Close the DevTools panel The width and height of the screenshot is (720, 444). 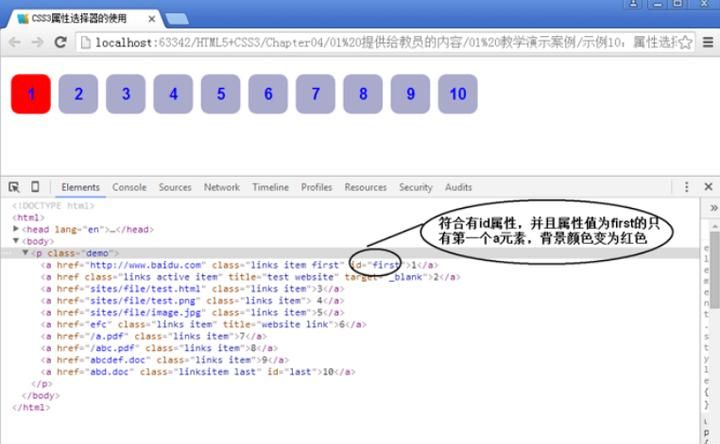point(708,186)
